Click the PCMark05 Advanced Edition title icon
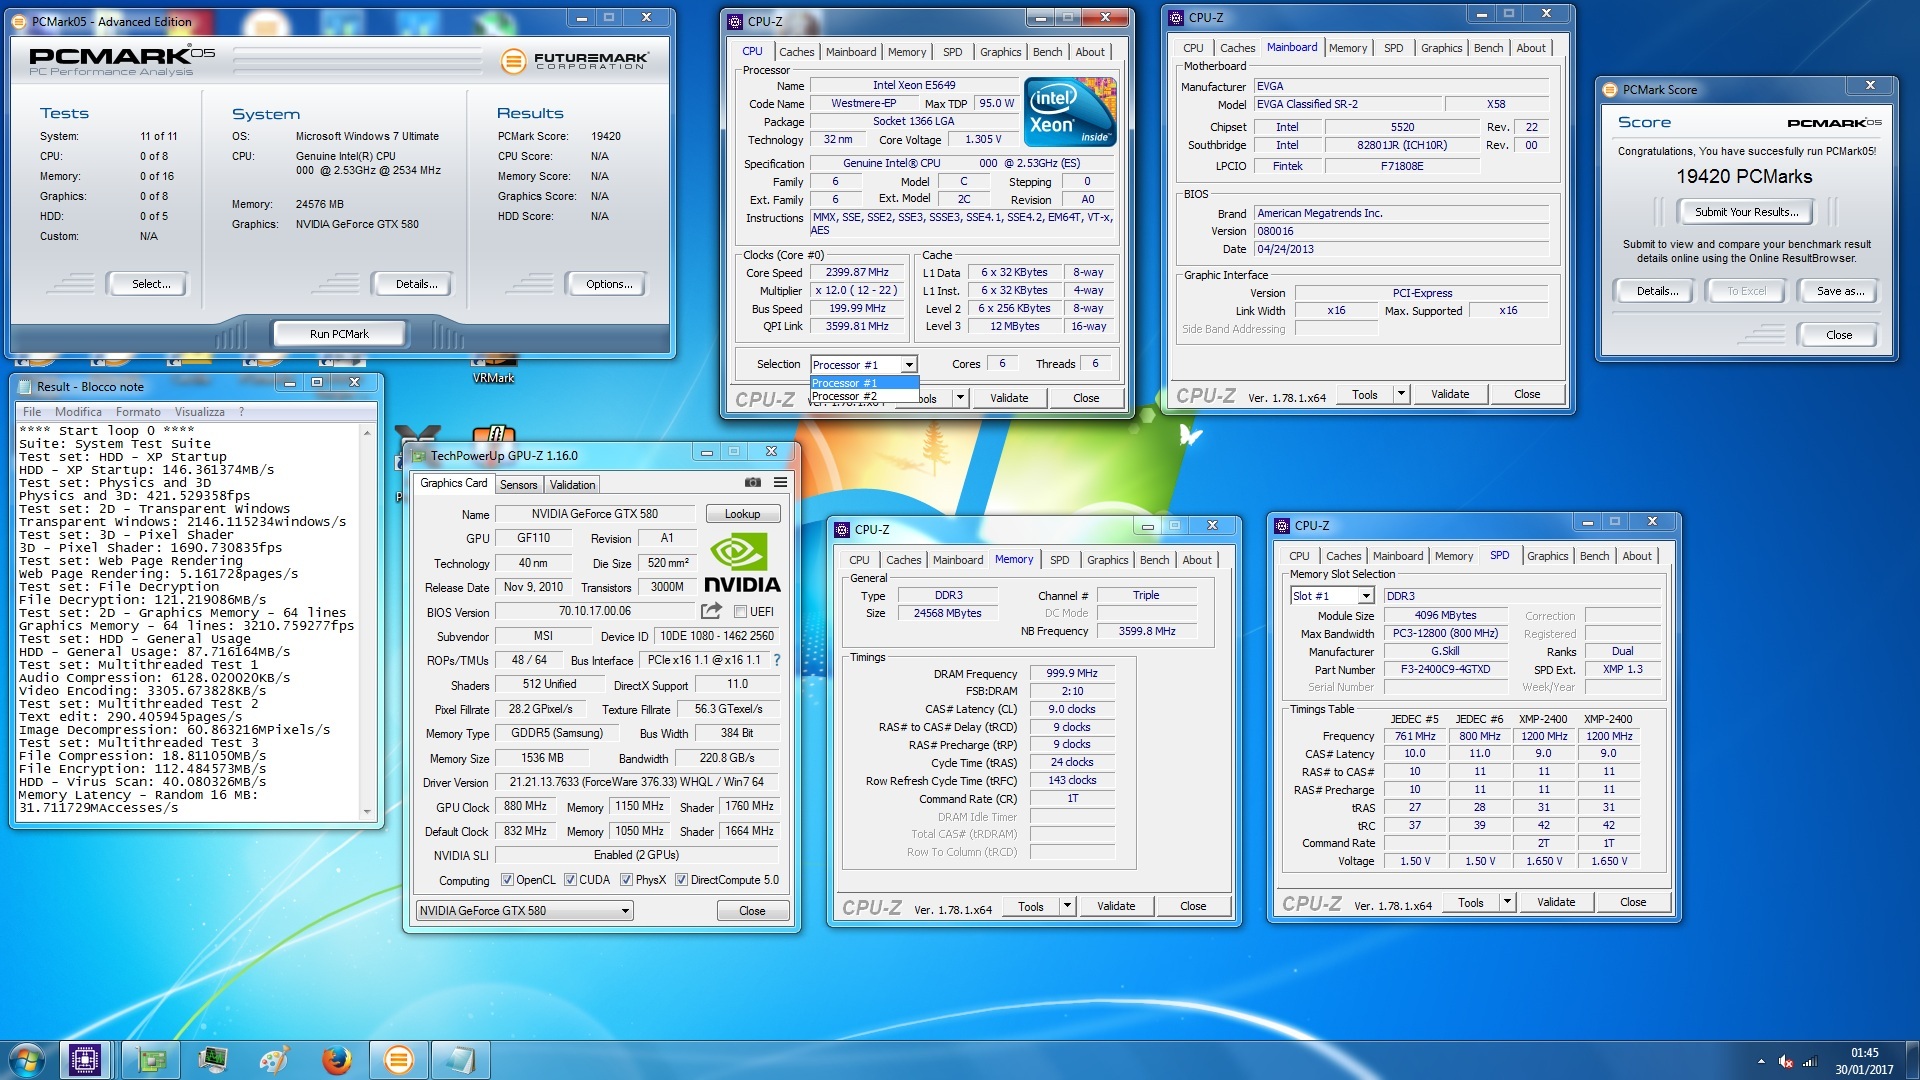The height and width of the screenshot is (1080, 1920). pos(20,21)
